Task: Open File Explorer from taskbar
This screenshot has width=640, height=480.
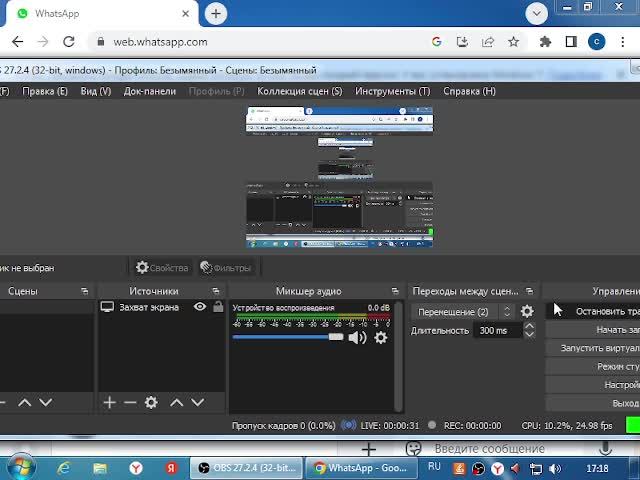Action: (100, 468)
